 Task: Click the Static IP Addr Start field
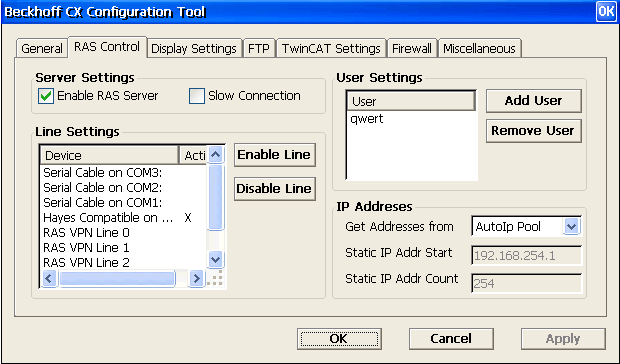pos(527,256)
